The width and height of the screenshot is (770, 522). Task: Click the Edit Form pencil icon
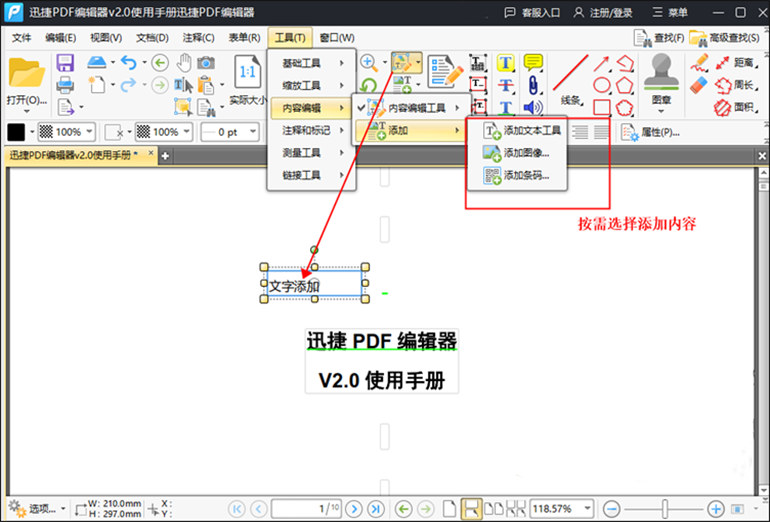pyautogui.click(x=445, y=72)
